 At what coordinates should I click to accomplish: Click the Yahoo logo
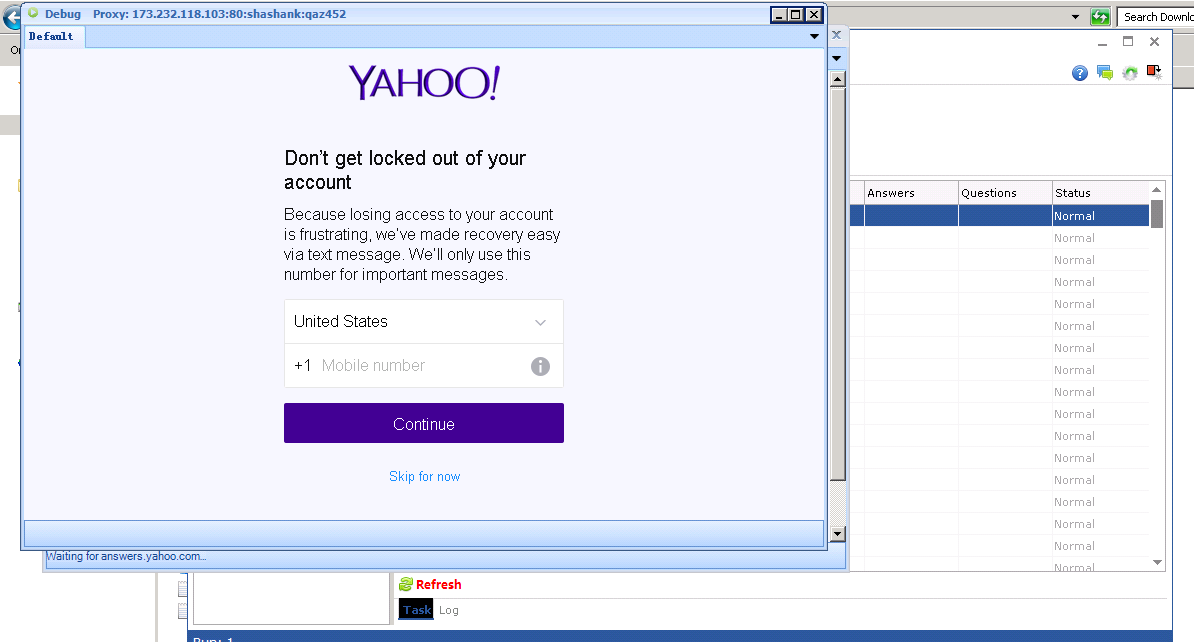tap(423, 84)
